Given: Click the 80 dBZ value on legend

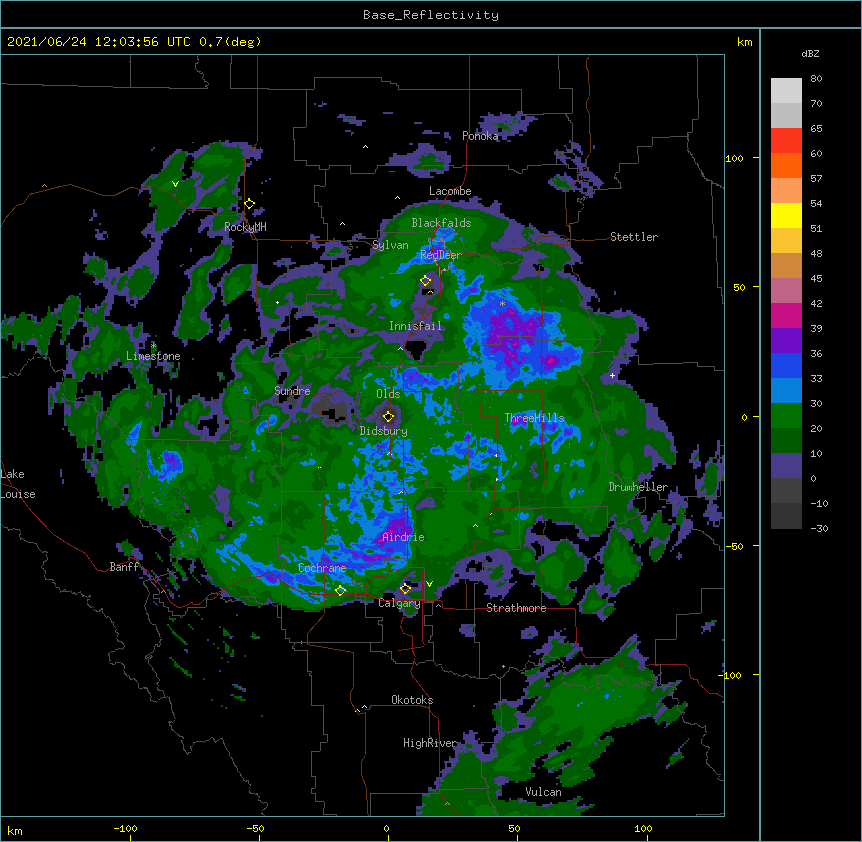Looking at the screenshot, I should point(816,79).
